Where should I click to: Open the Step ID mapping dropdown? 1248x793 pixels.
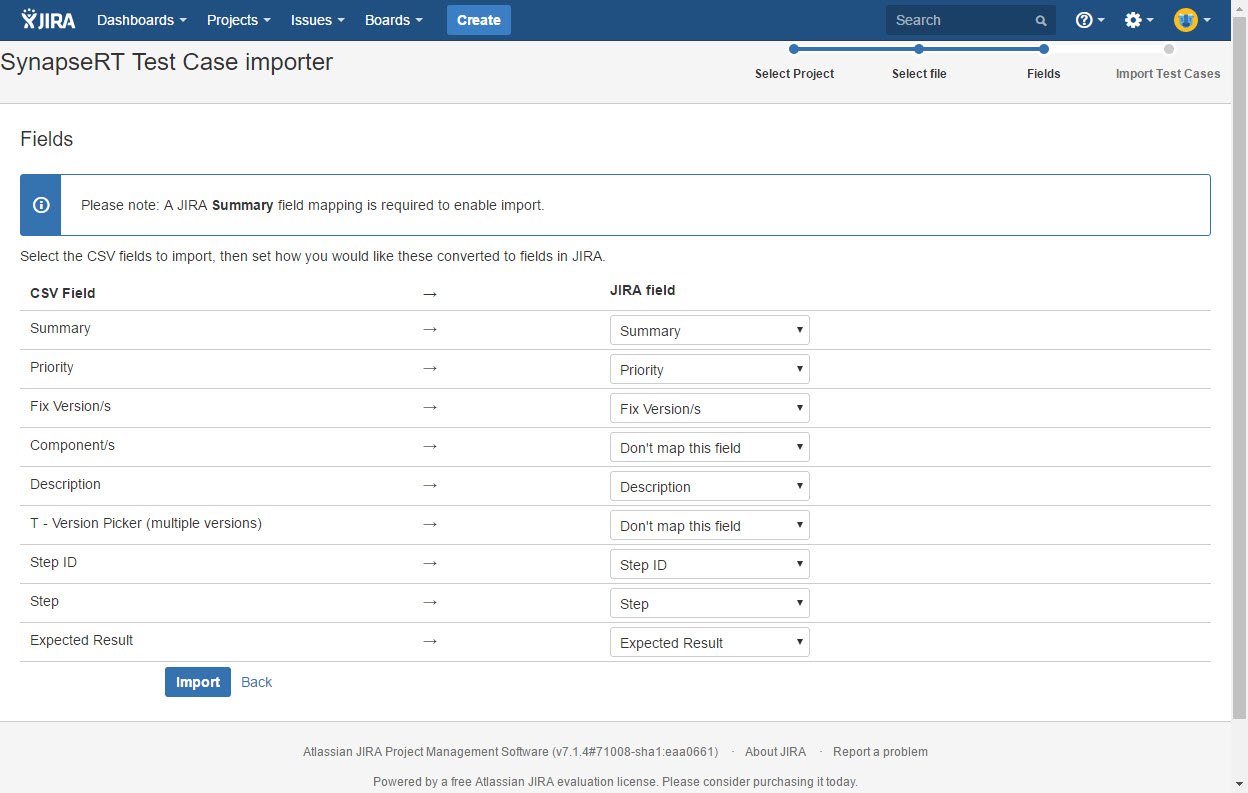pos(709,565)
